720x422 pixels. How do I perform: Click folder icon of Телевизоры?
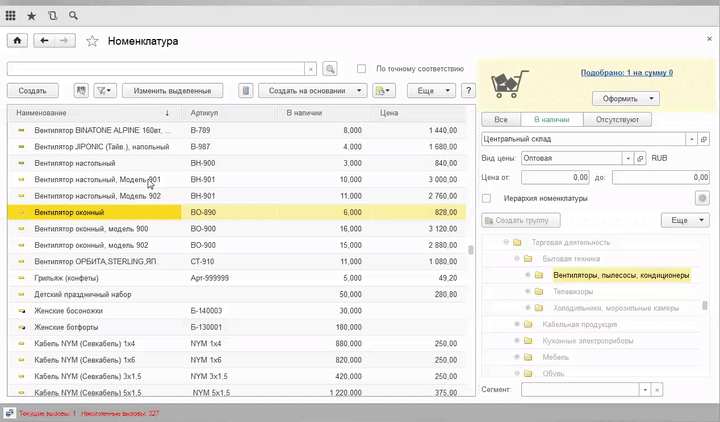tap(539, 292)
